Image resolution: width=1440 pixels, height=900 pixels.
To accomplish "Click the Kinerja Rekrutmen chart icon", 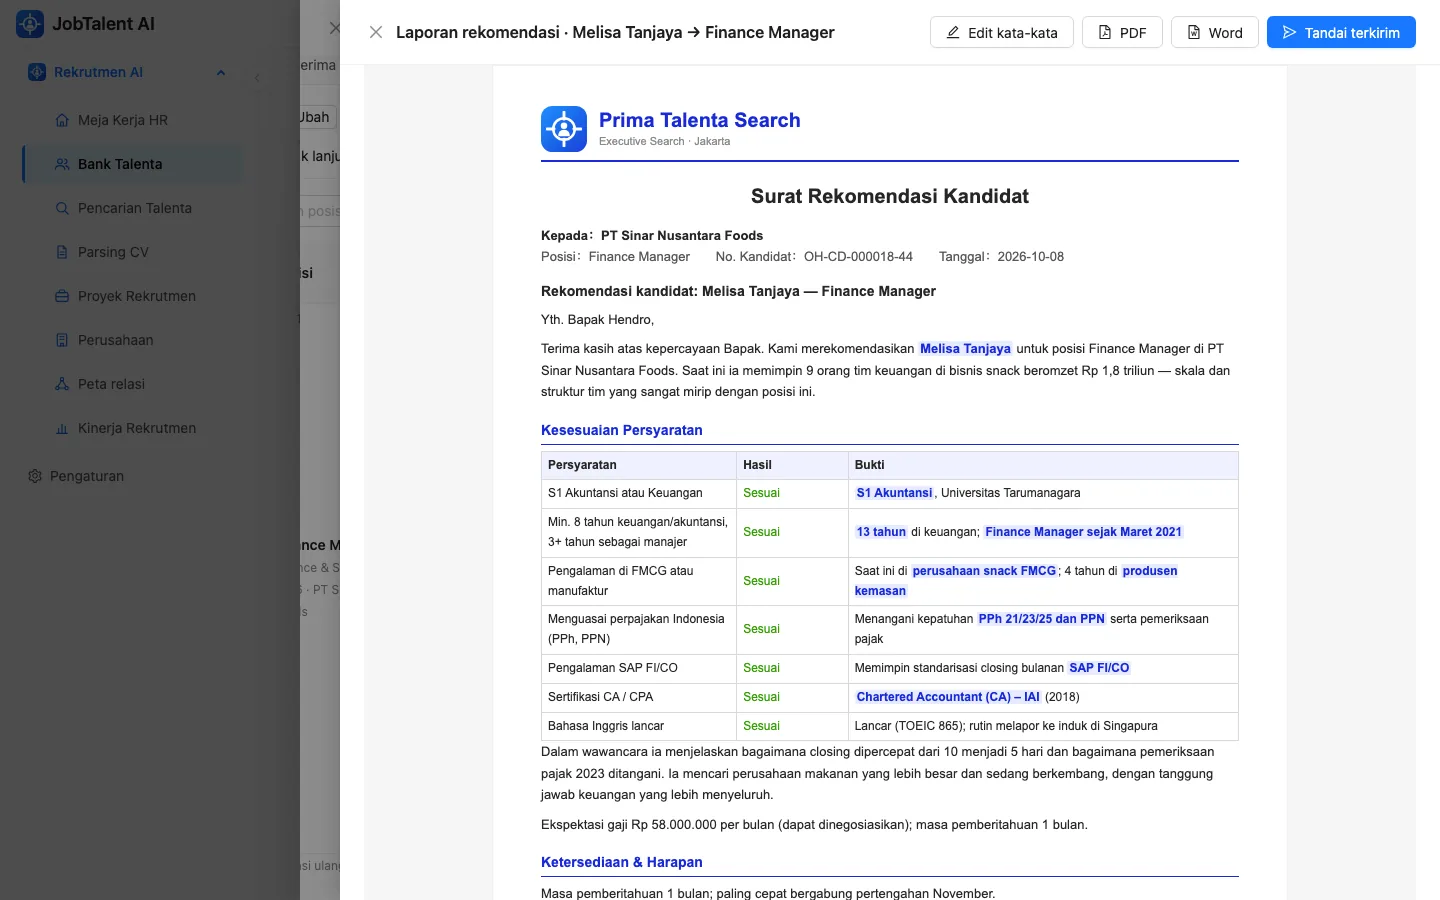I will tap(62, 428).
